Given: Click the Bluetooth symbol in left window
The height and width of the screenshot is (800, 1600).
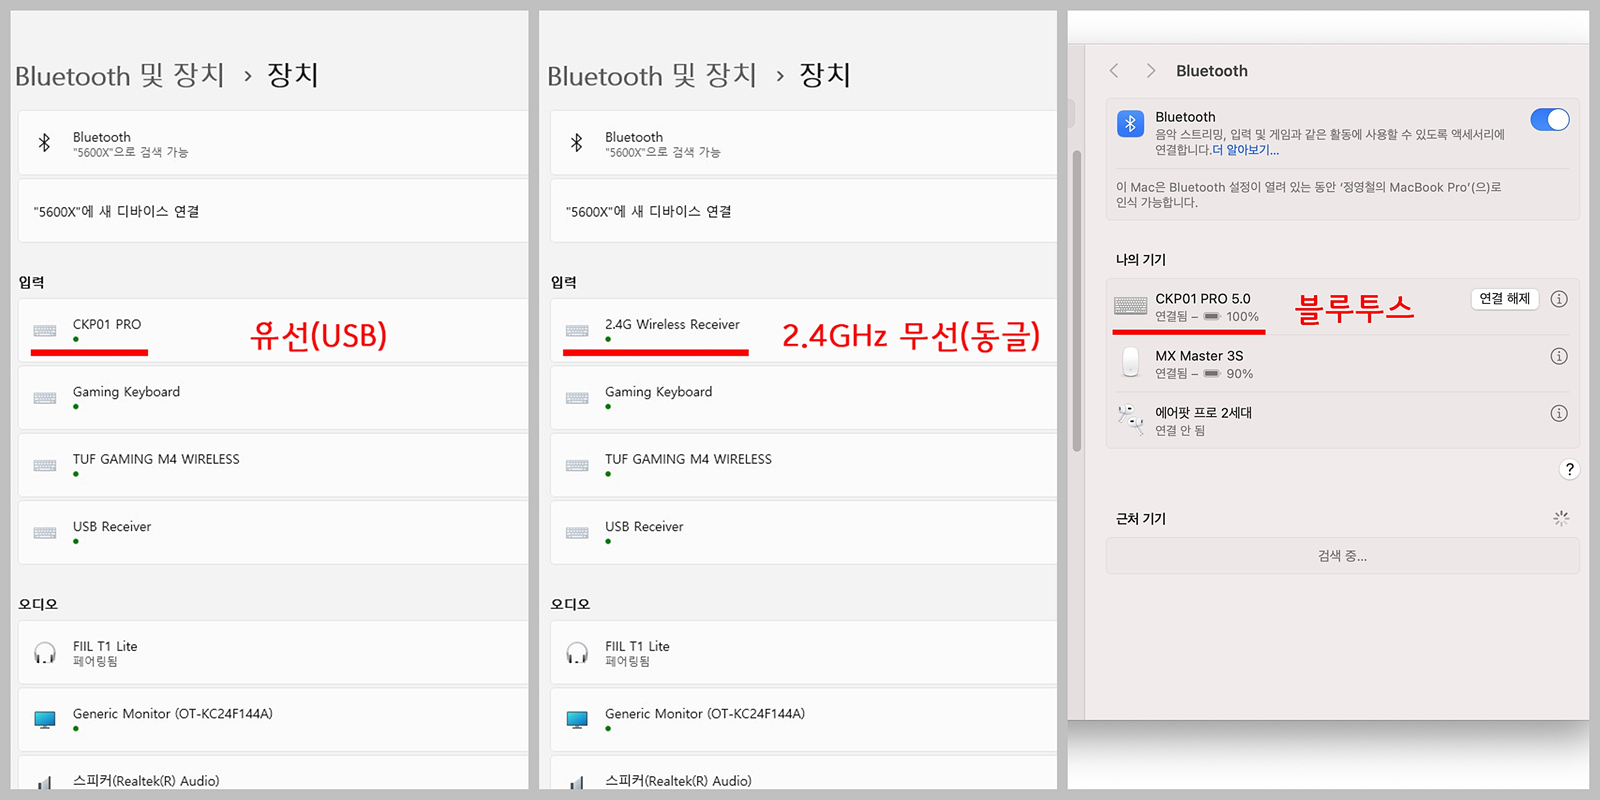Looking at the screenshot, I should pos(44,143).
